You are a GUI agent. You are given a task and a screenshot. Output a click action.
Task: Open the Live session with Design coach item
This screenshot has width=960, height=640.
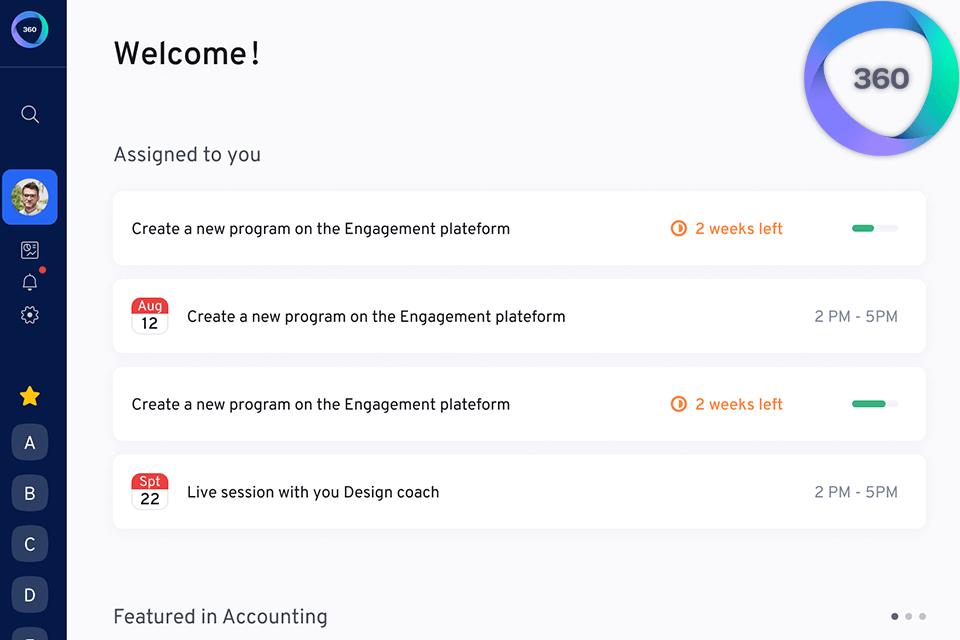point(313,492)
